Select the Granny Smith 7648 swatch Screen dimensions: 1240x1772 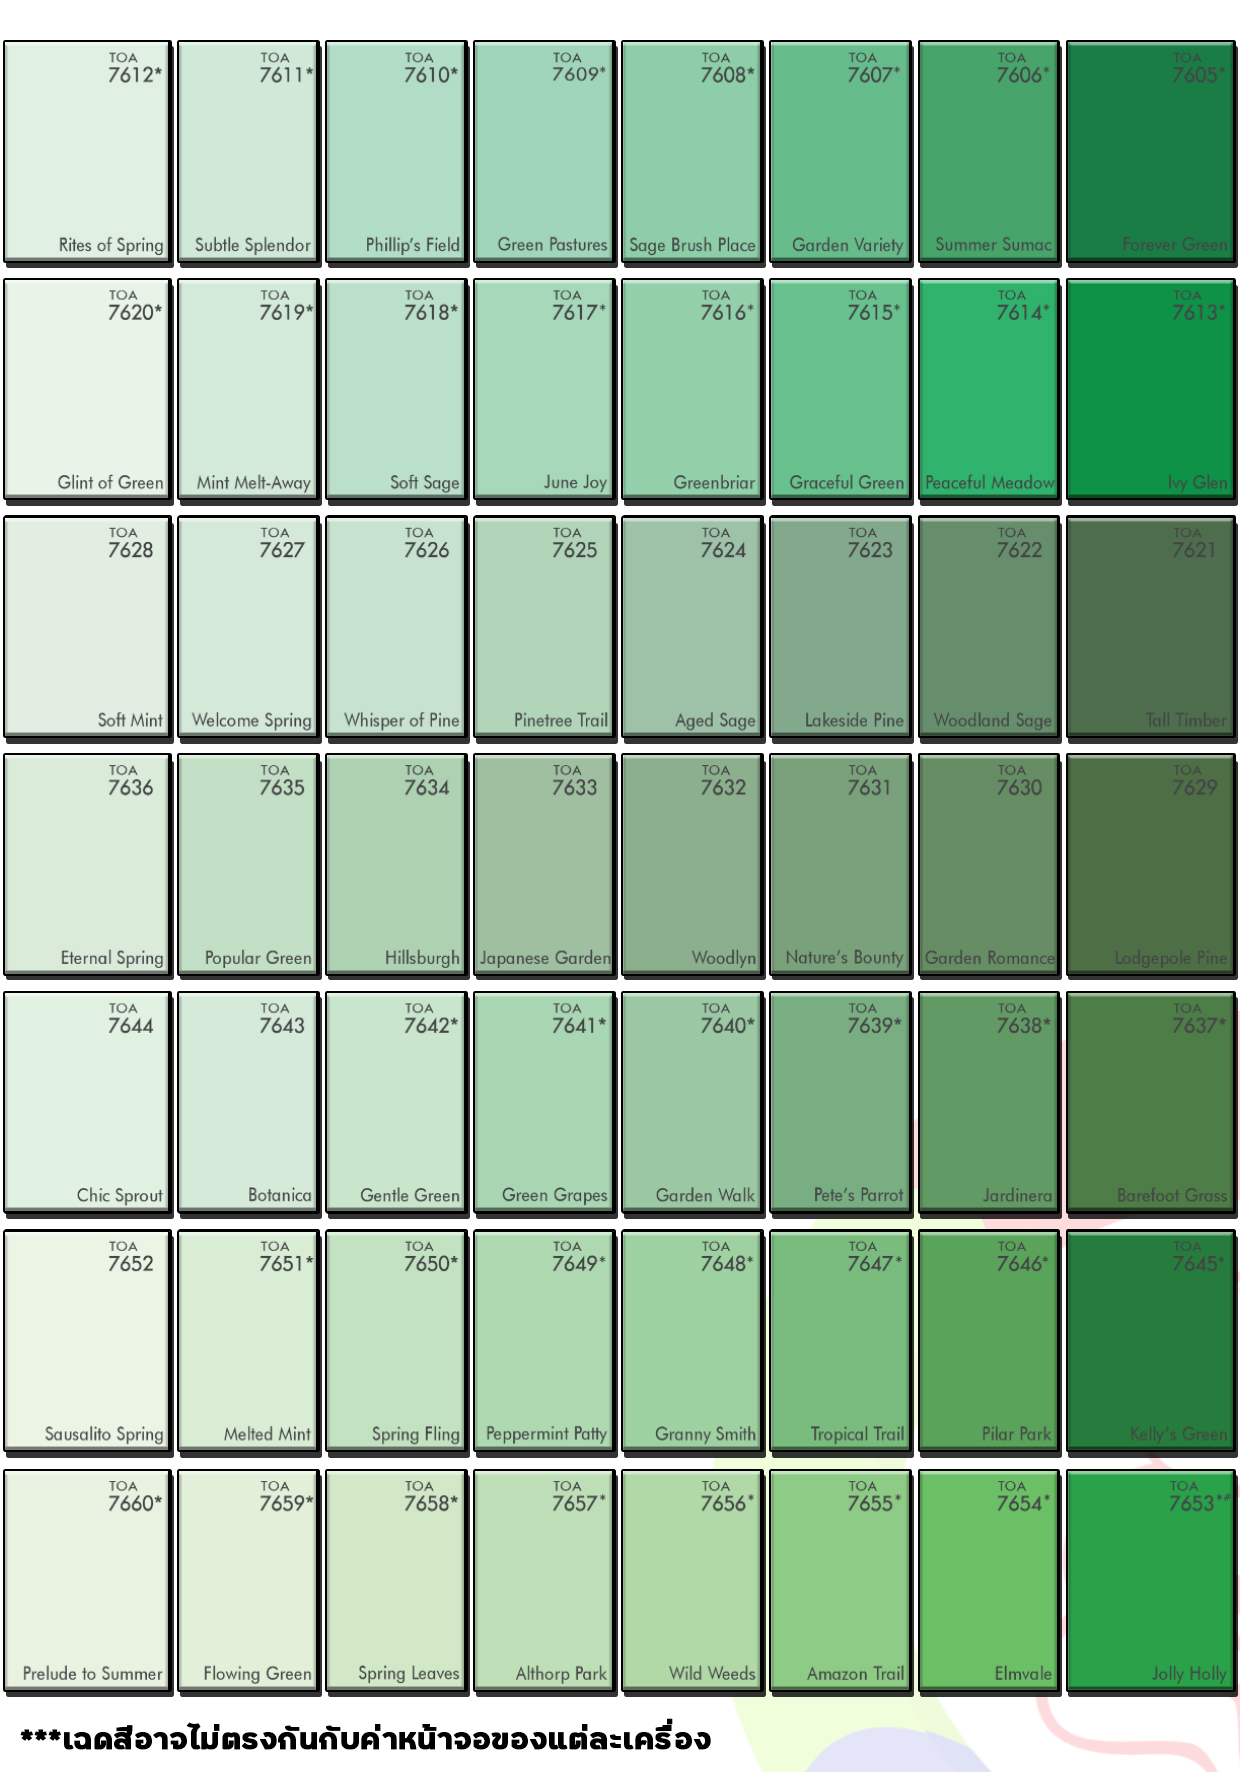692,1341
